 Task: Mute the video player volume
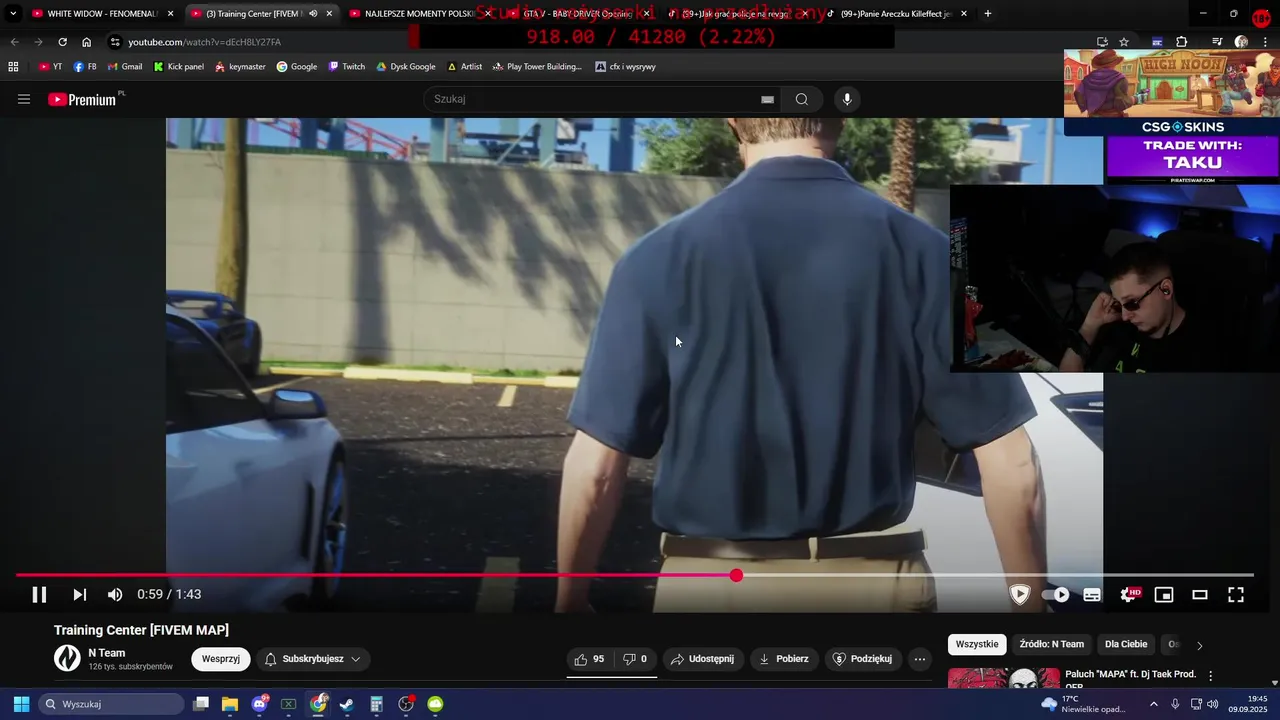115,594
